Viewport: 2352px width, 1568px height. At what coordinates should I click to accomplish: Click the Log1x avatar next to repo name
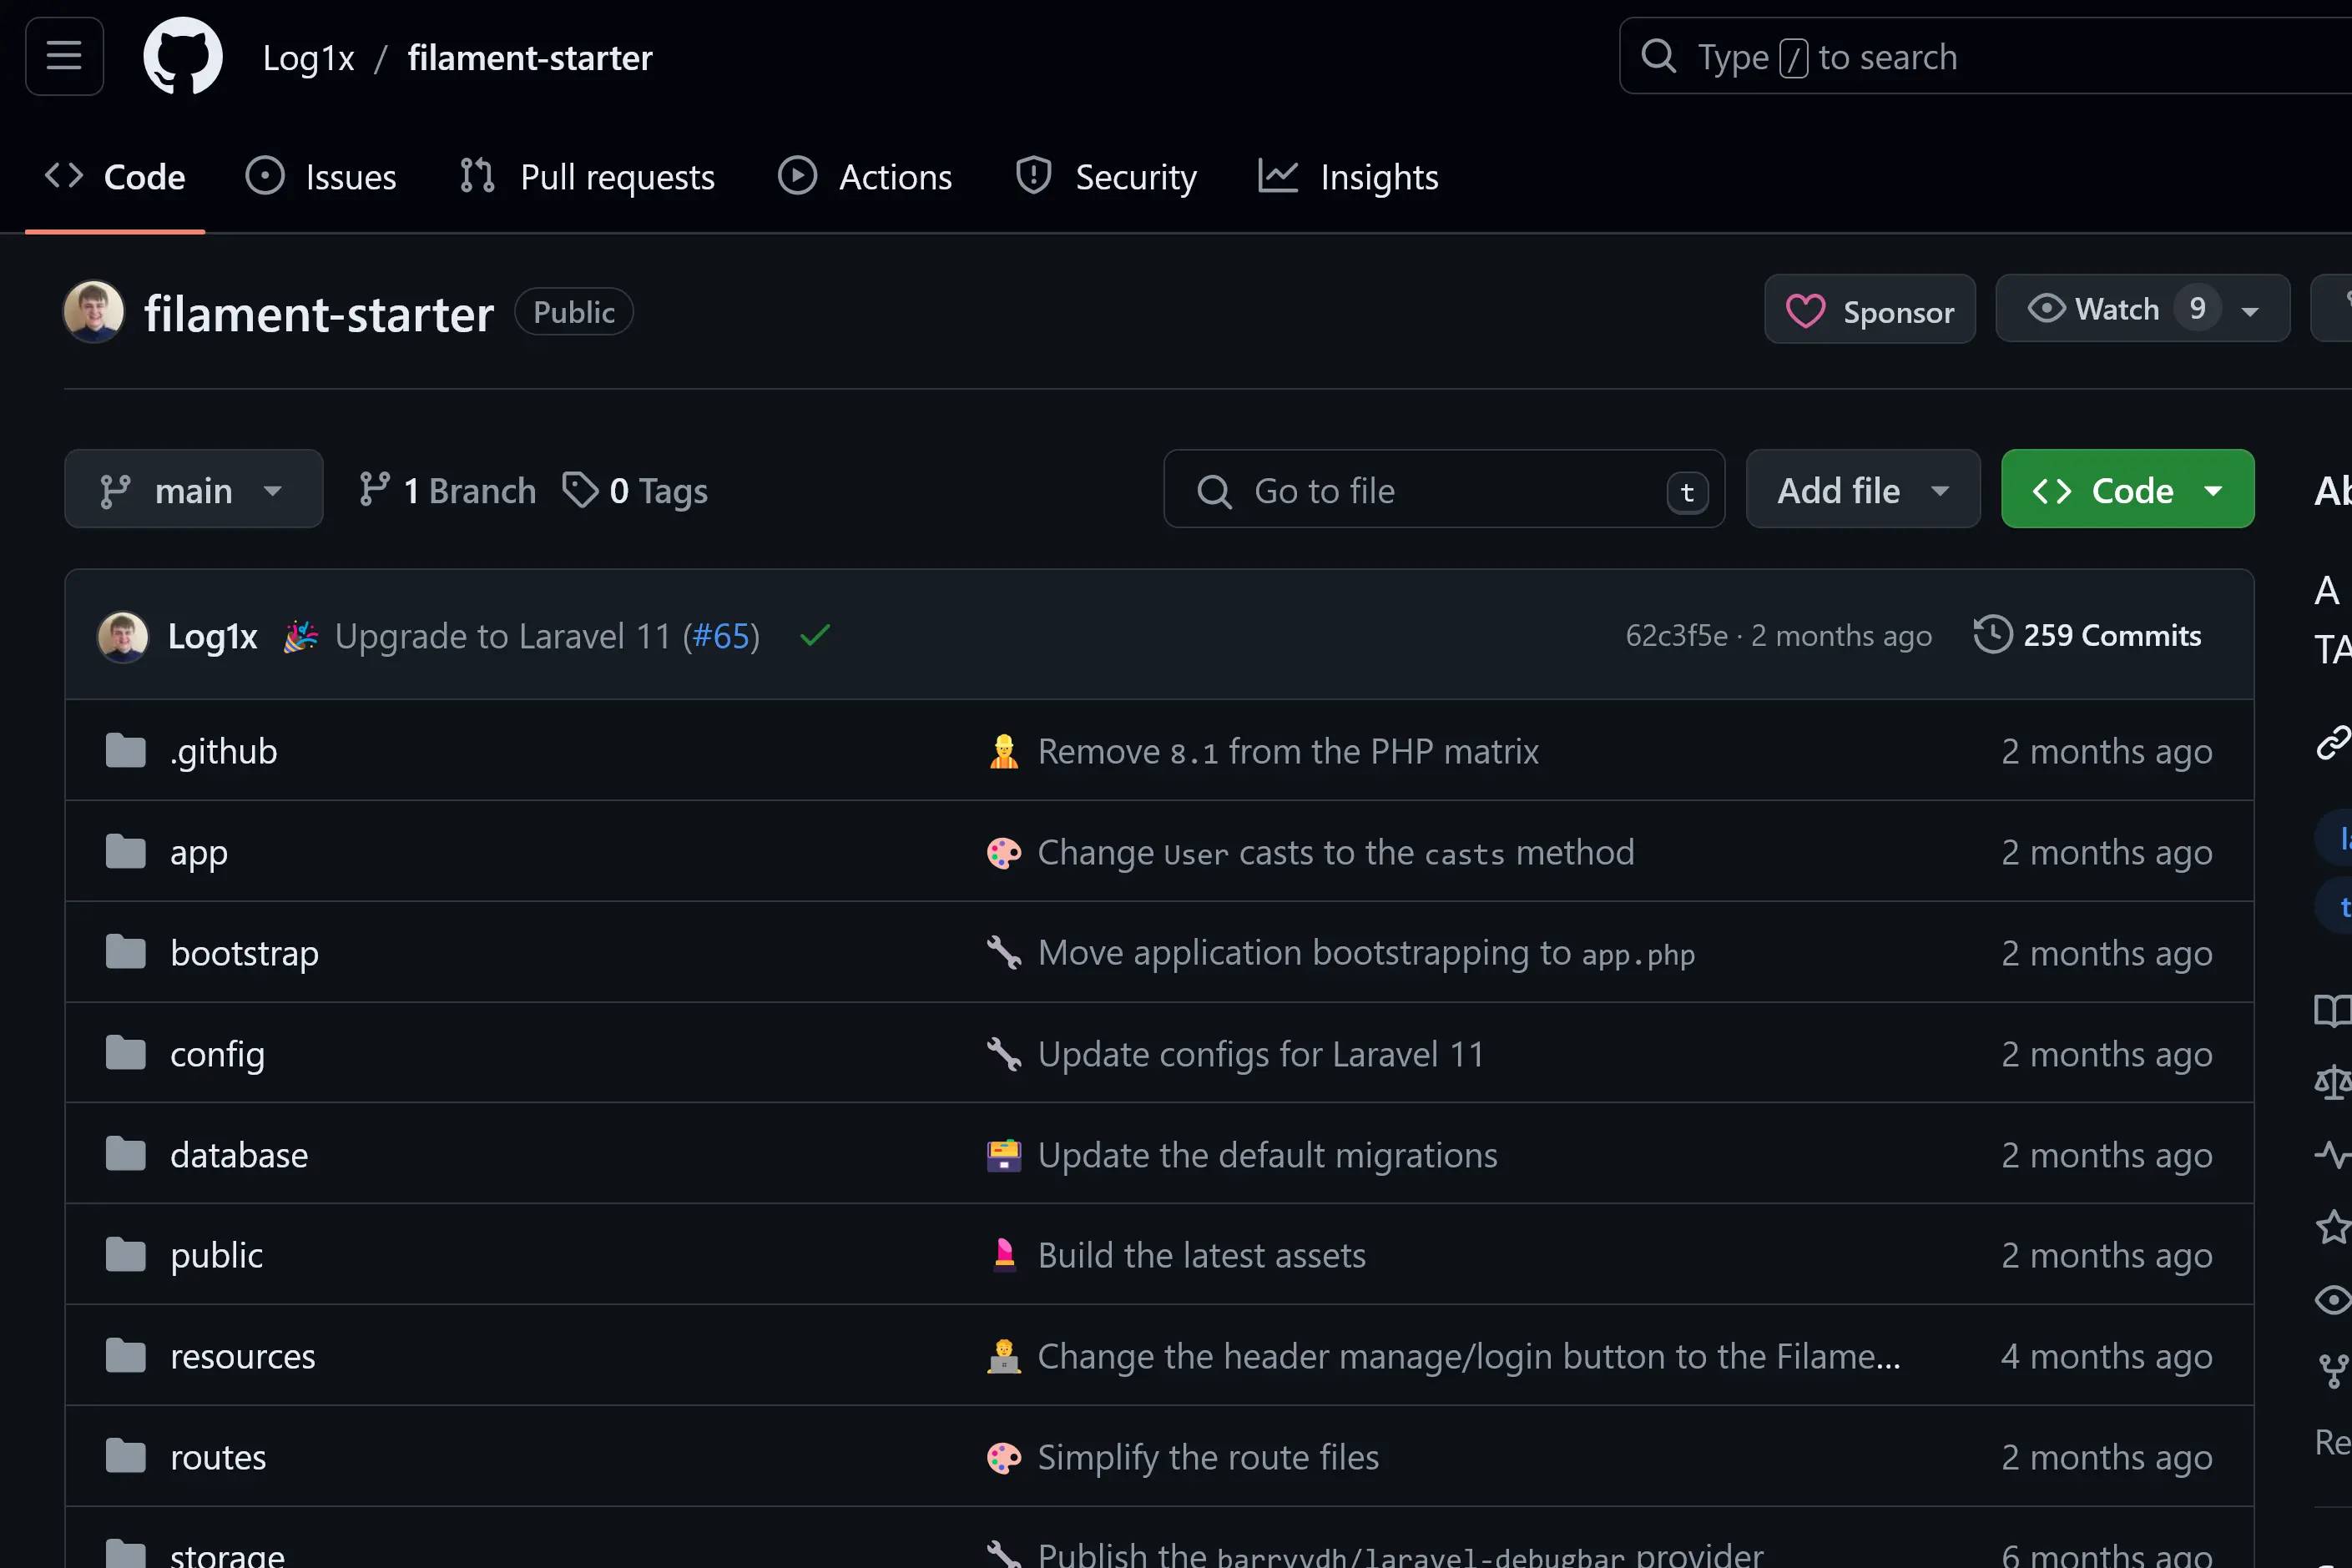pyautogui.click(x=94, y=311)
